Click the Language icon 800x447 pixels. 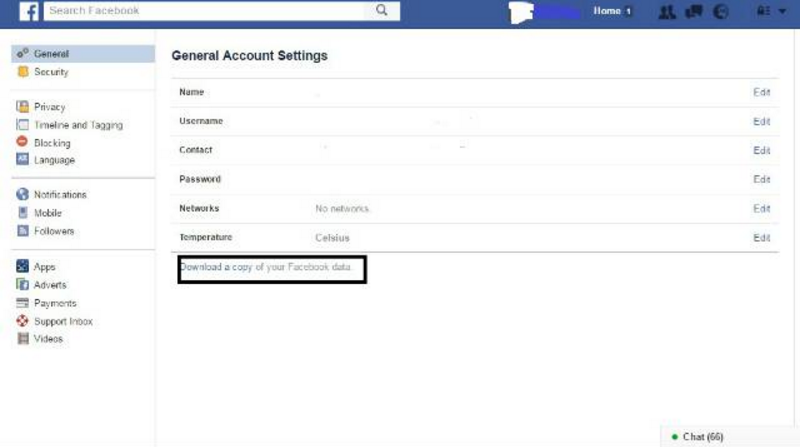click(x=22, y=159)
